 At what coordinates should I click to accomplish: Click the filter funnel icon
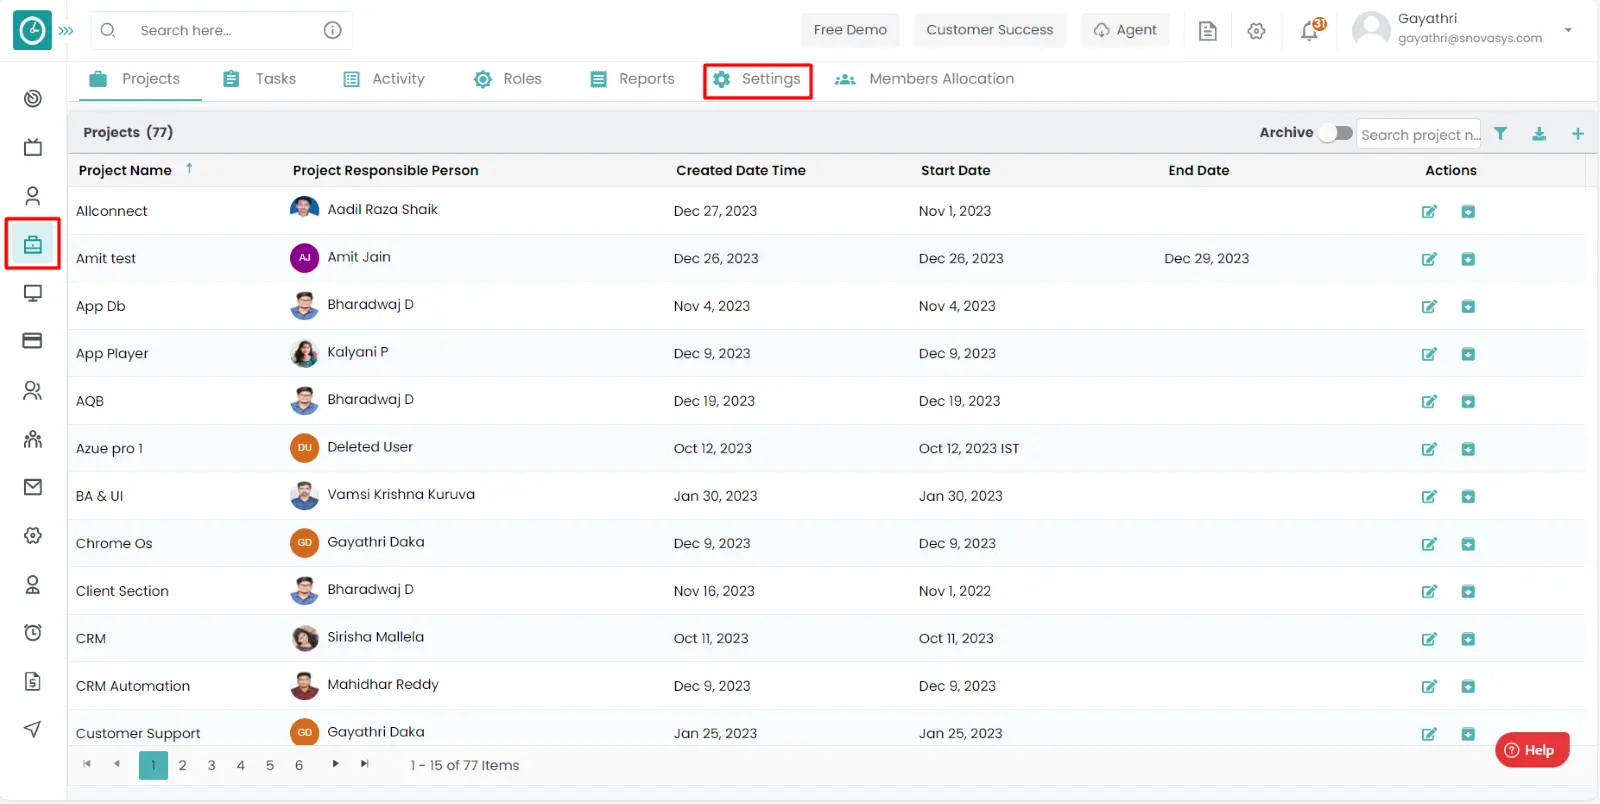pos(1500,134)
